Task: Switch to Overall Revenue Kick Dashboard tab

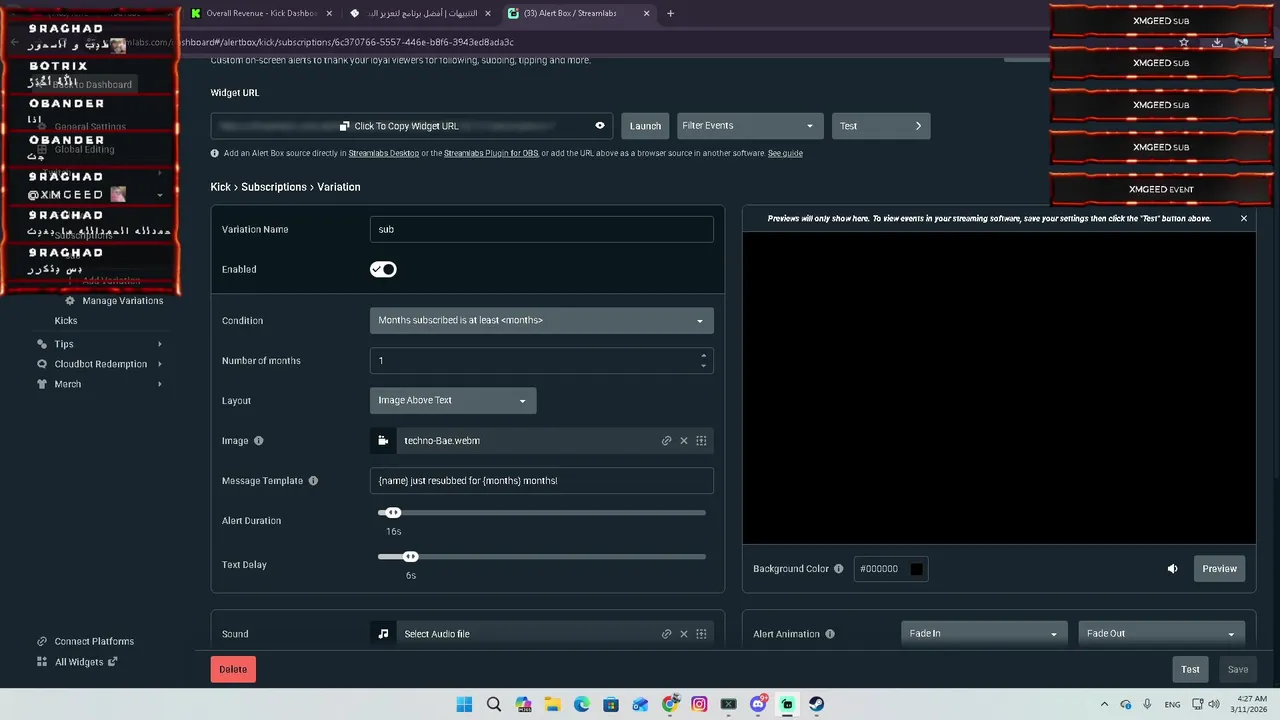Action: pos(261,13)
